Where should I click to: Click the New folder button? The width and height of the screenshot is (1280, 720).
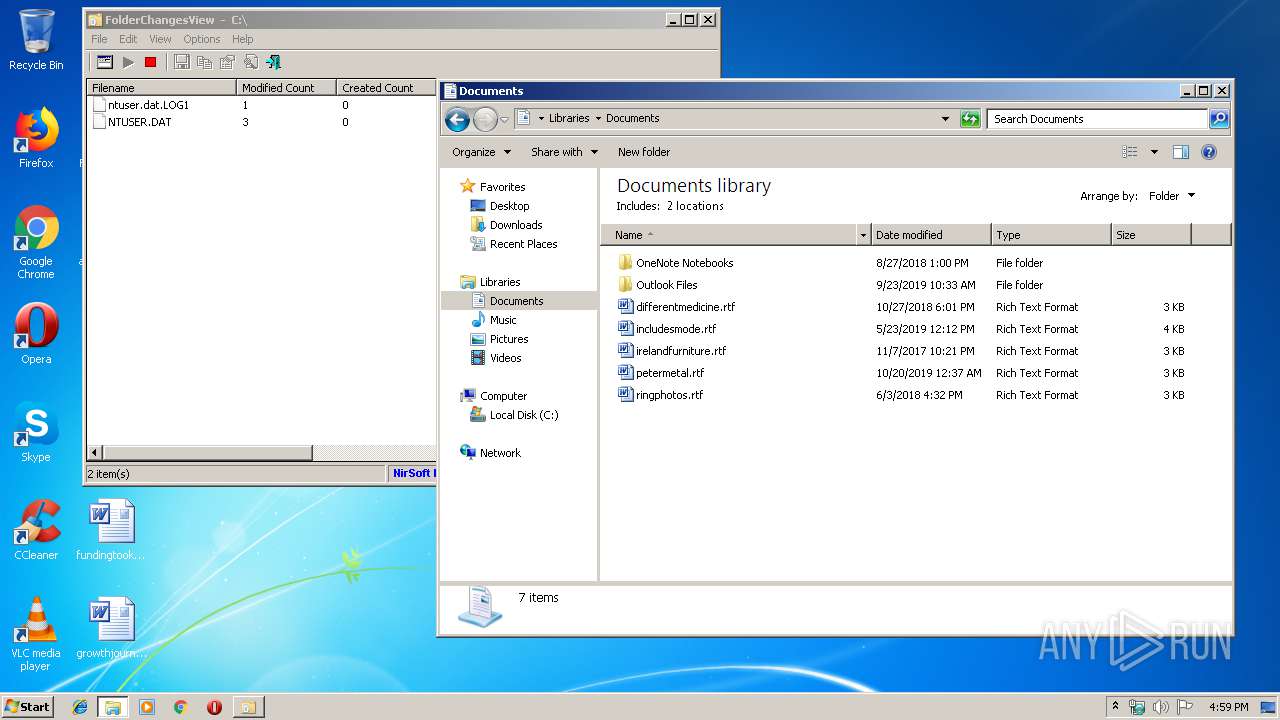[644, 152]
